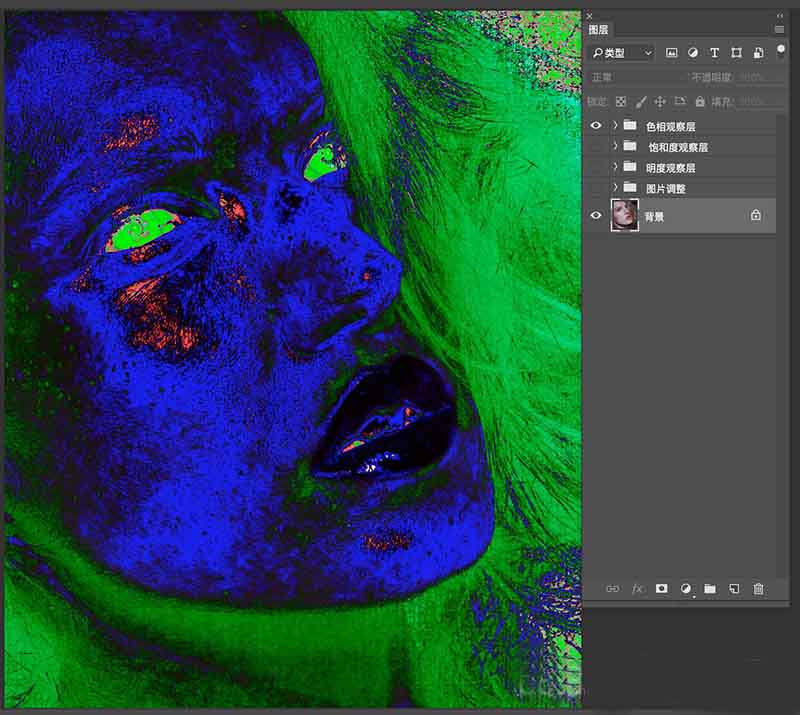Create new fill or adjustment layer
This screenshot has height=715, width=800.
click(x=686, y=589)
